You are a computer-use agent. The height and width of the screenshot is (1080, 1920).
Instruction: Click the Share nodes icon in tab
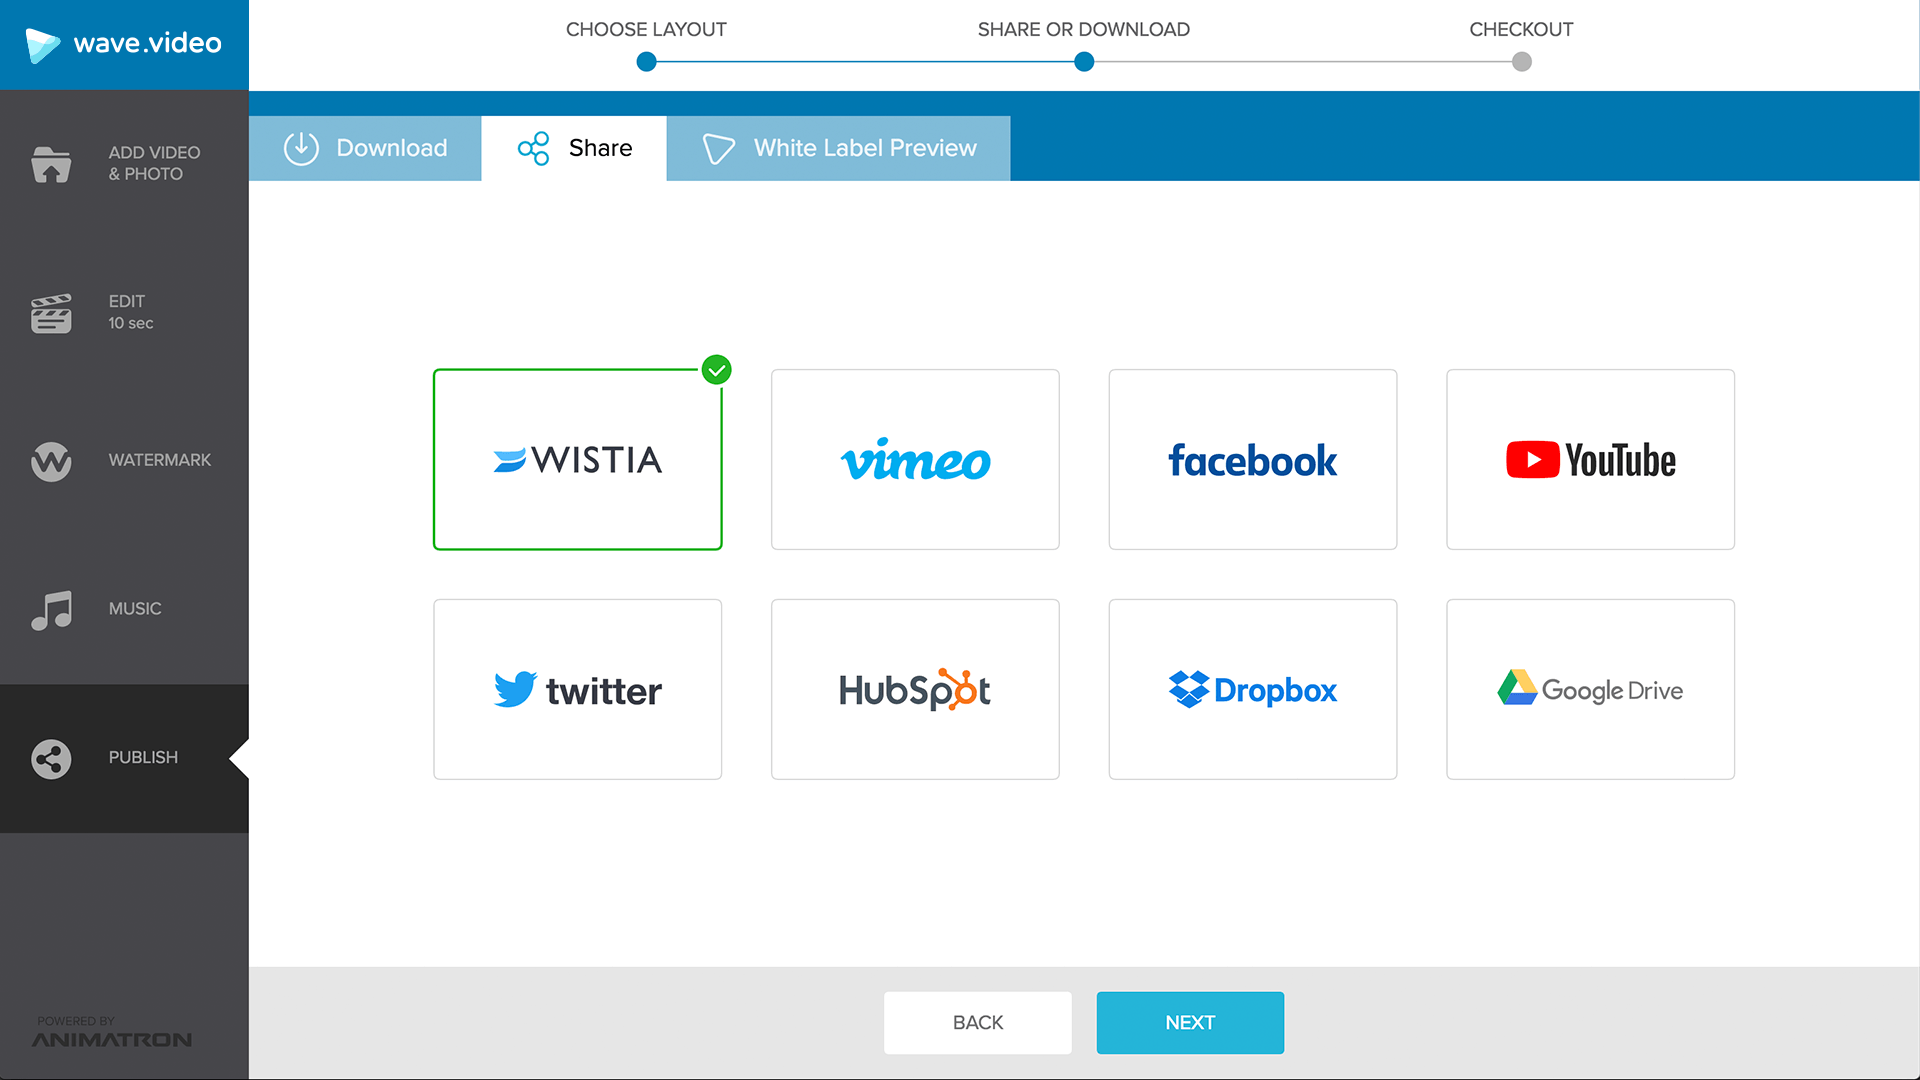pyautogui.click(x=533, y=148)
